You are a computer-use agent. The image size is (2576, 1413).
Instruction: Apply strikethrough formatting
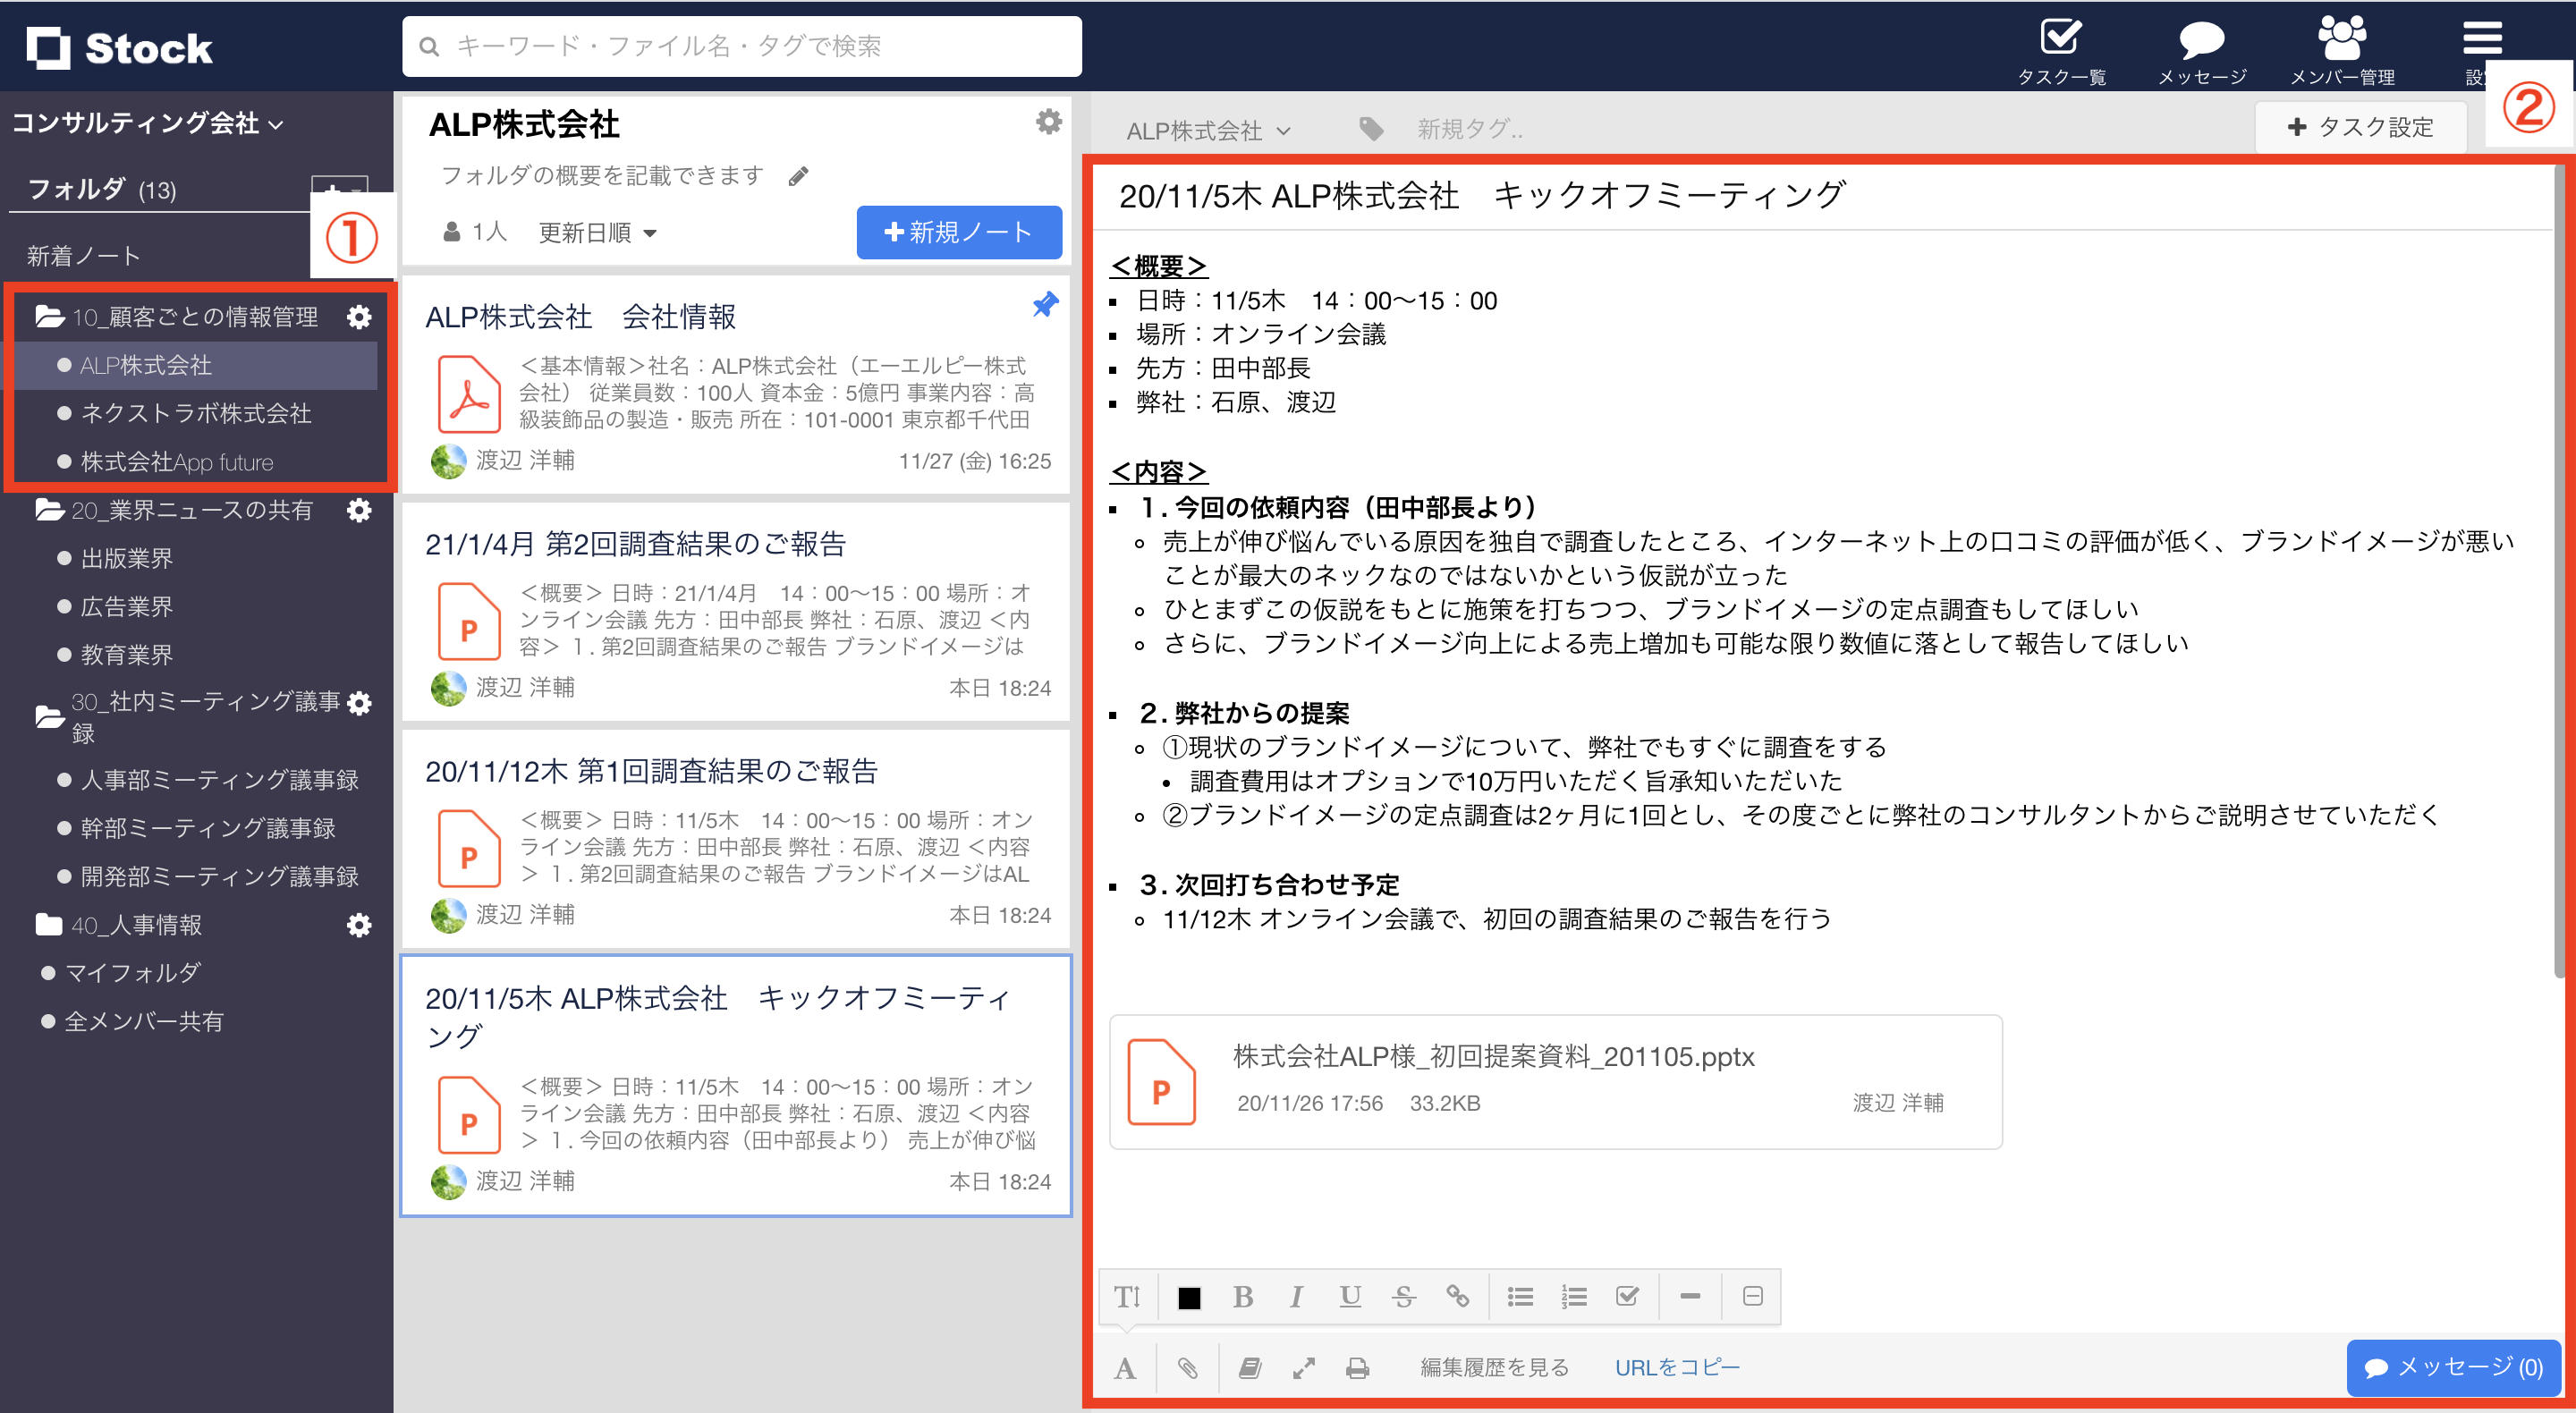tap(1403, 1297)
